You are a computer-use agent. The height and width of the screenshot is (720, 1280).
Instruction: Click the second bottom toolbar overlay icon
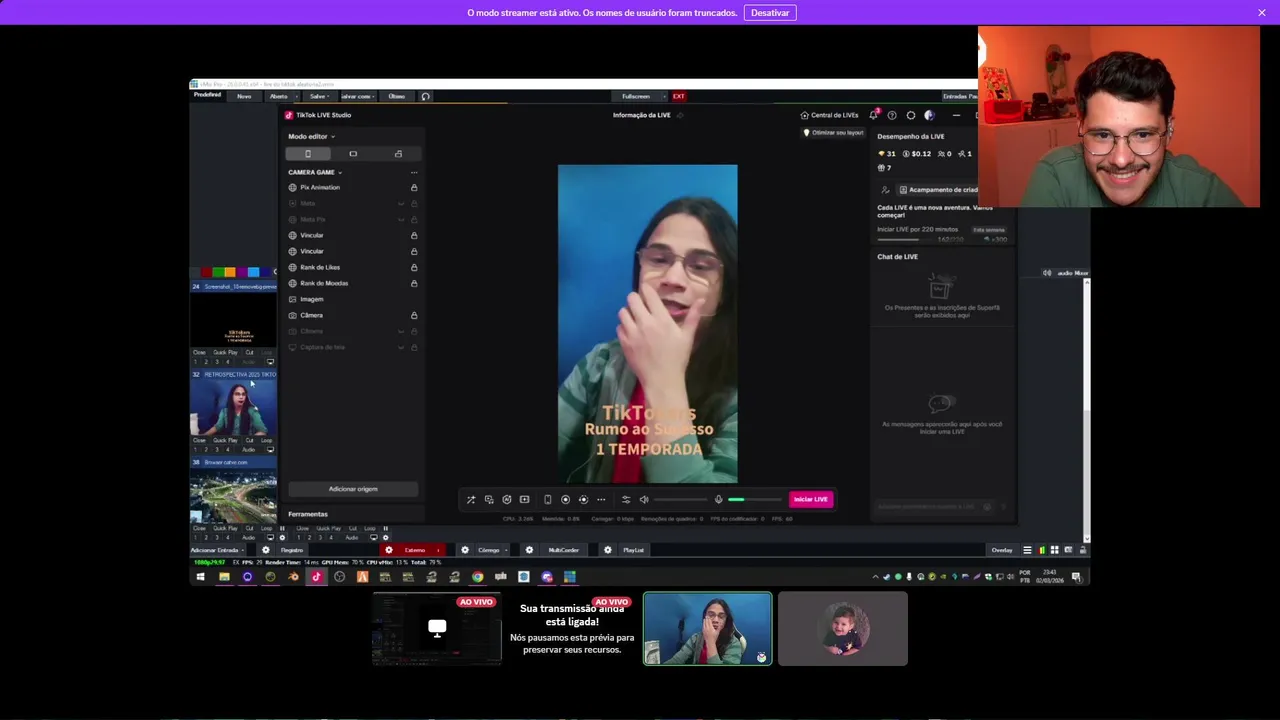(489, 500)
